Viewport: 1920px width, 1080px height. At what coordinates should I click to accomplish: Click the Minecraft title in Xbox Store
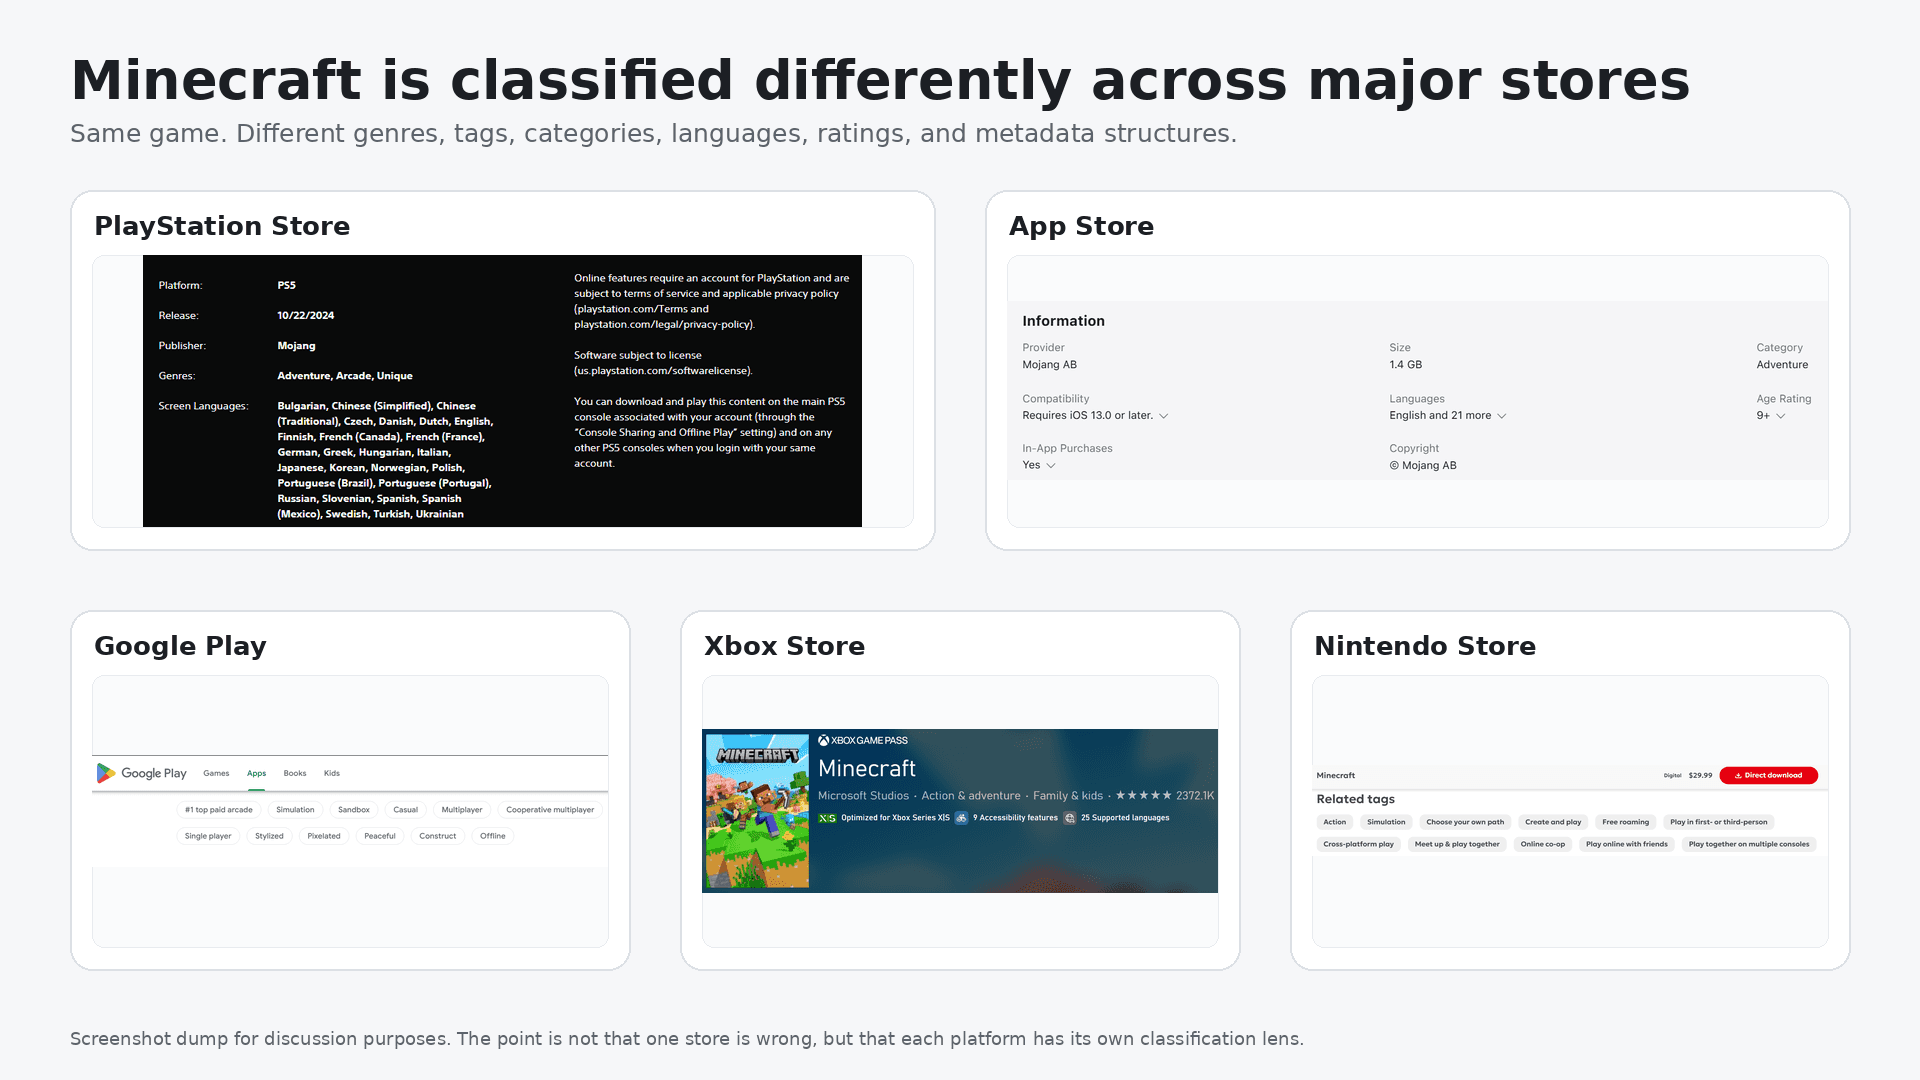point(867,768)
